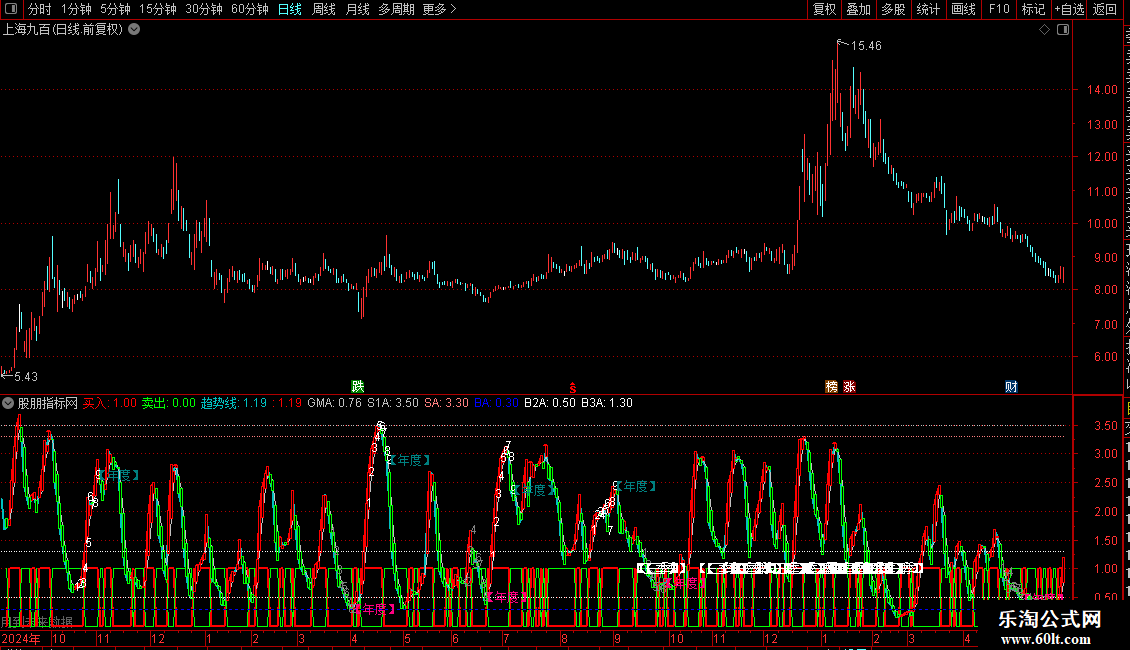Image resolution: width=1130 pixels, height=650 pixels.
Task: Expand the 更多 periods menu
Action: (439, 9)
